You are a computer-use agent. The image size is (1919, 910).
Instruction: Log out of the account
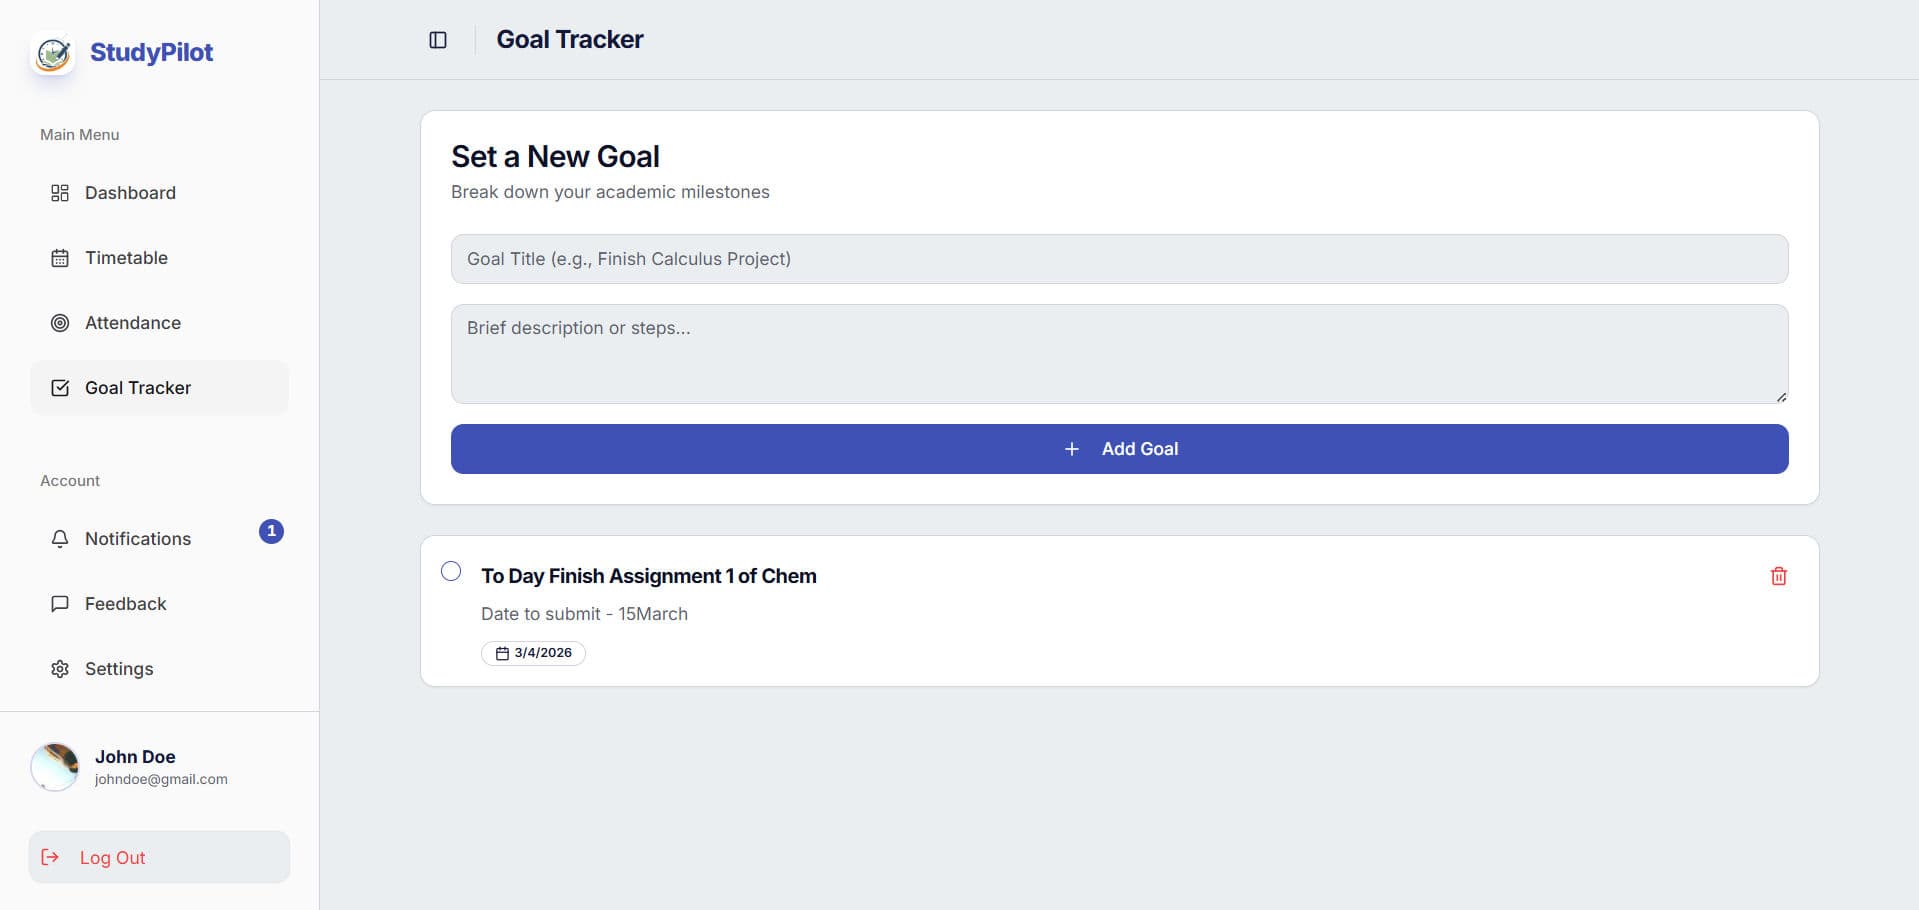tap(112, 858)
